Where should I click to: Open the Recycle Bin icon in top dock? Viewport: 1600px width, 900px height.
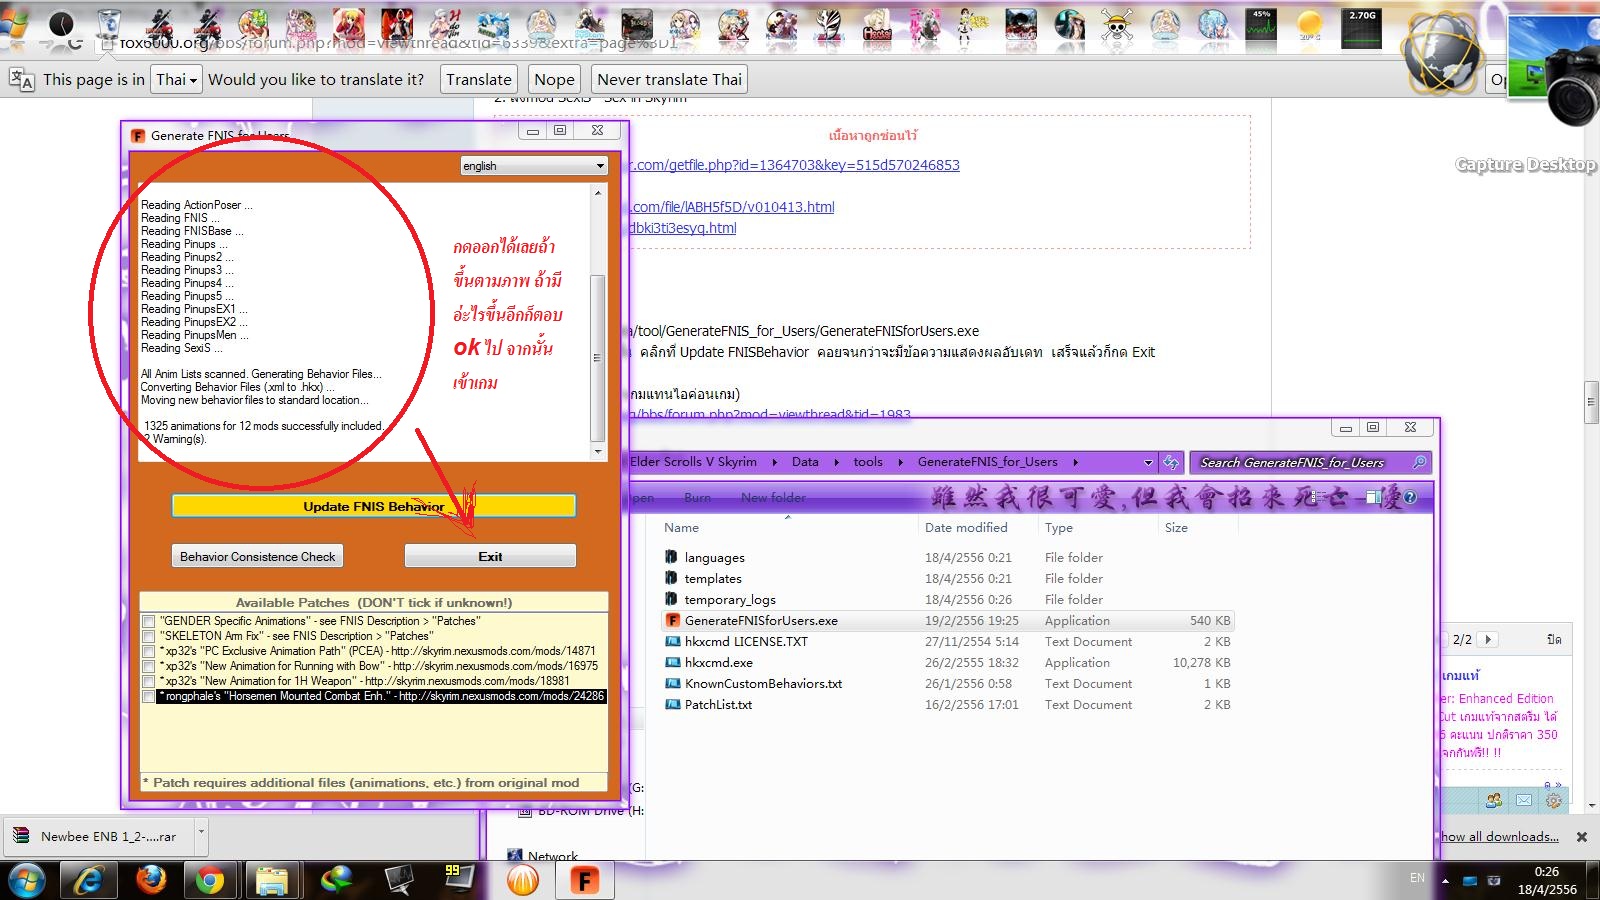click(109, 24)
